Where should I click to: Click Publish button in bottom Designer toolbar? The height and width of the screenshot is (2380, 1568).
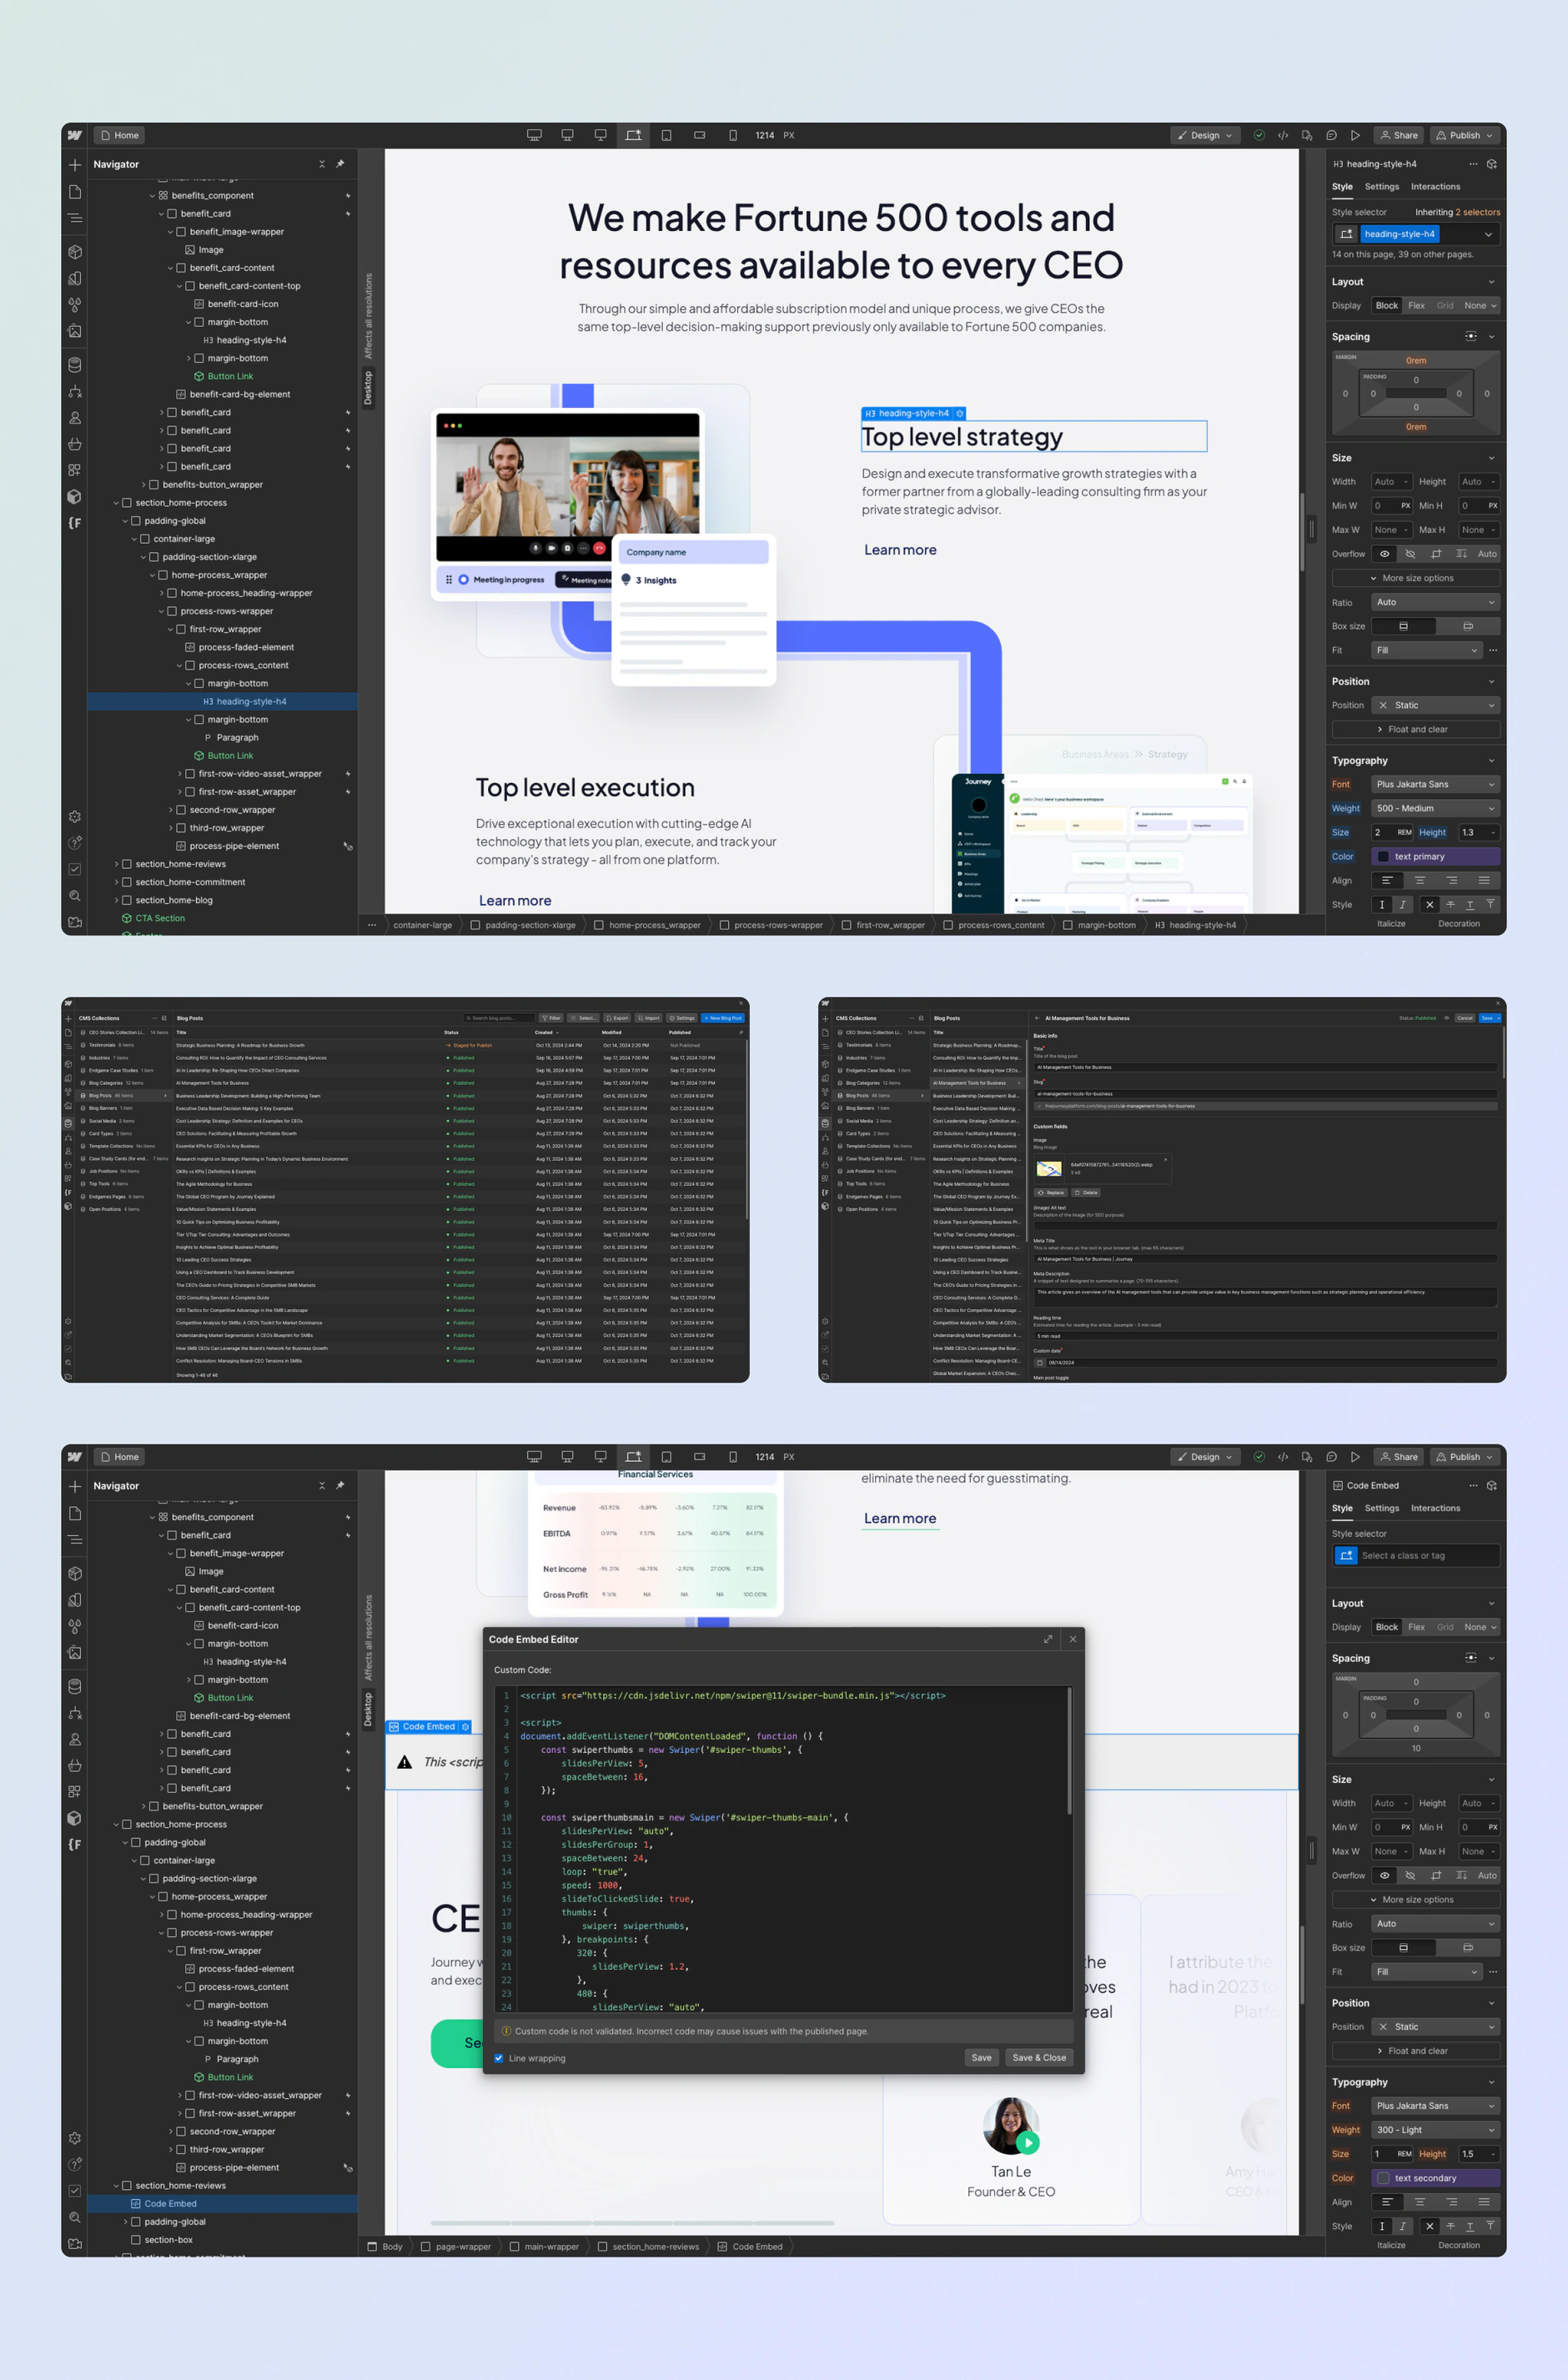(x=1465, y=1457)
